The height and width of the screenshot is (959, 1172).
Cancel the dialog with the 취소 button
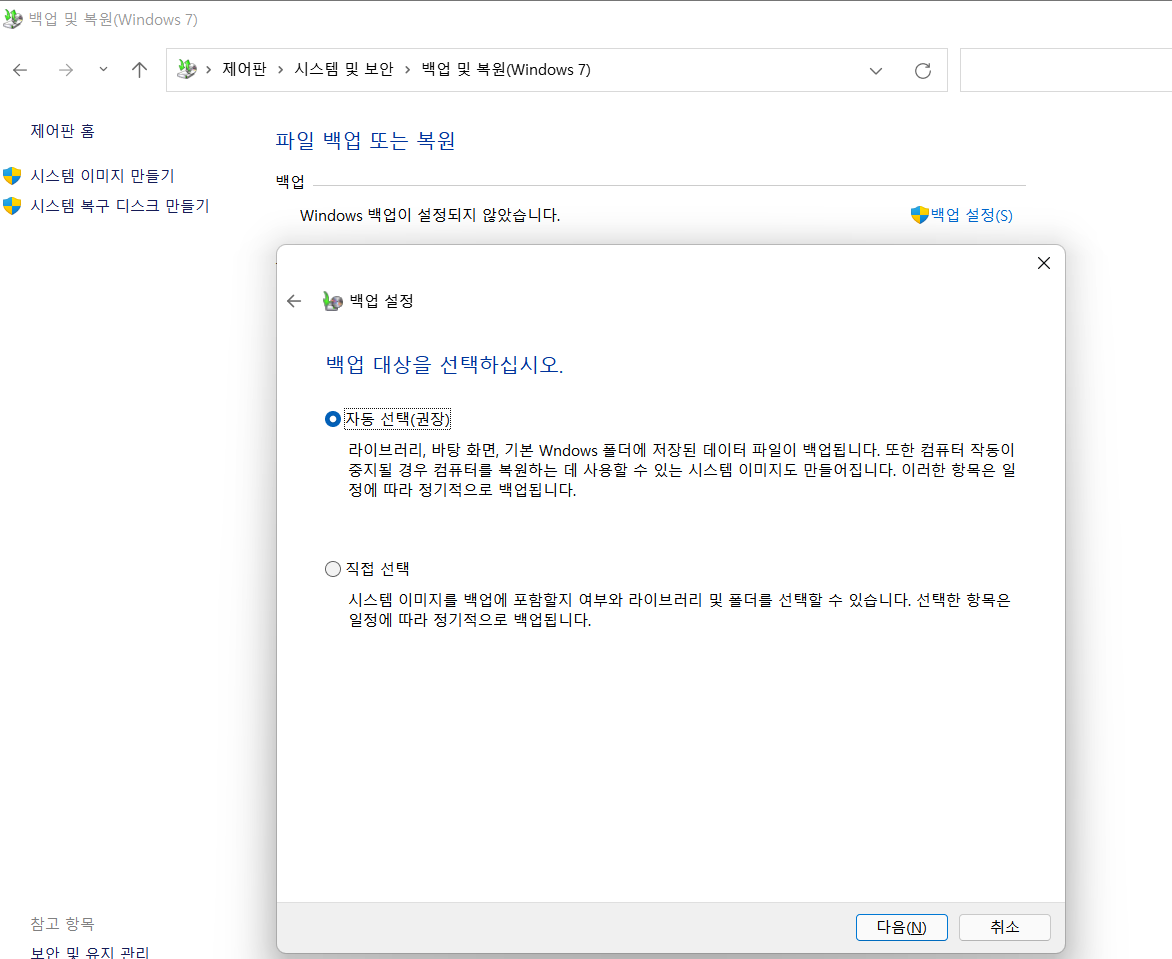[x=1004, y=927]
